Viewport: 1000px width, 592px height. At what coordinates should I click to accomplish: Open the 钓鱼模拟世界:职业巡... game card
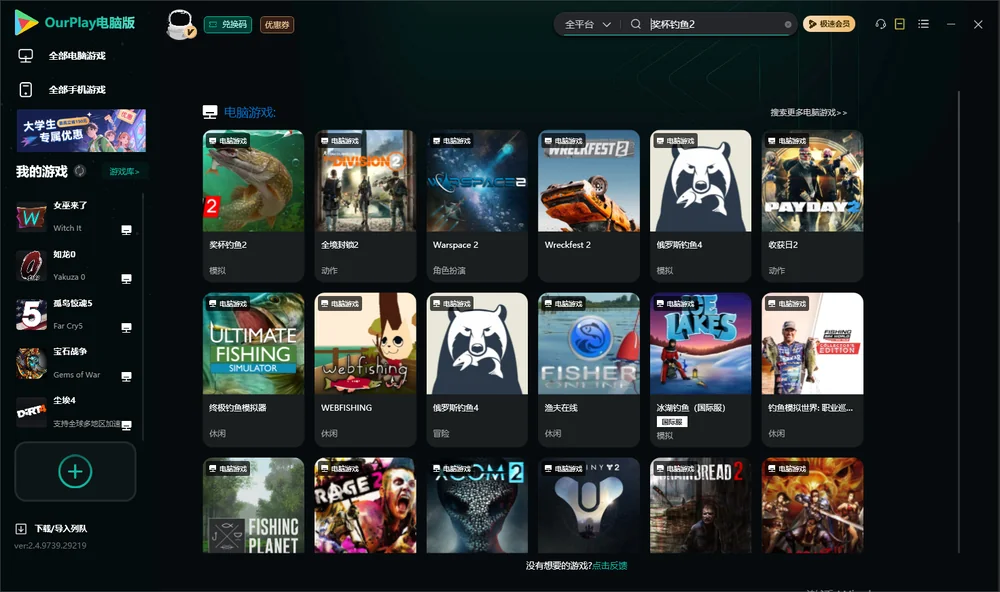pos(812,369)
